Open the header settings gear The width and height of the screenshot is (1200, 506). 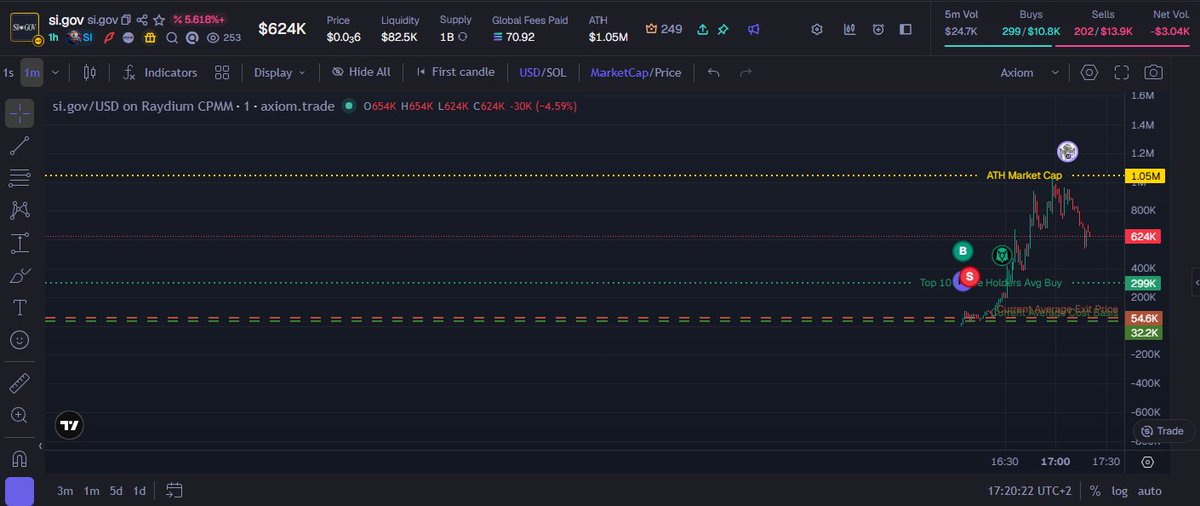coord(817,29)
